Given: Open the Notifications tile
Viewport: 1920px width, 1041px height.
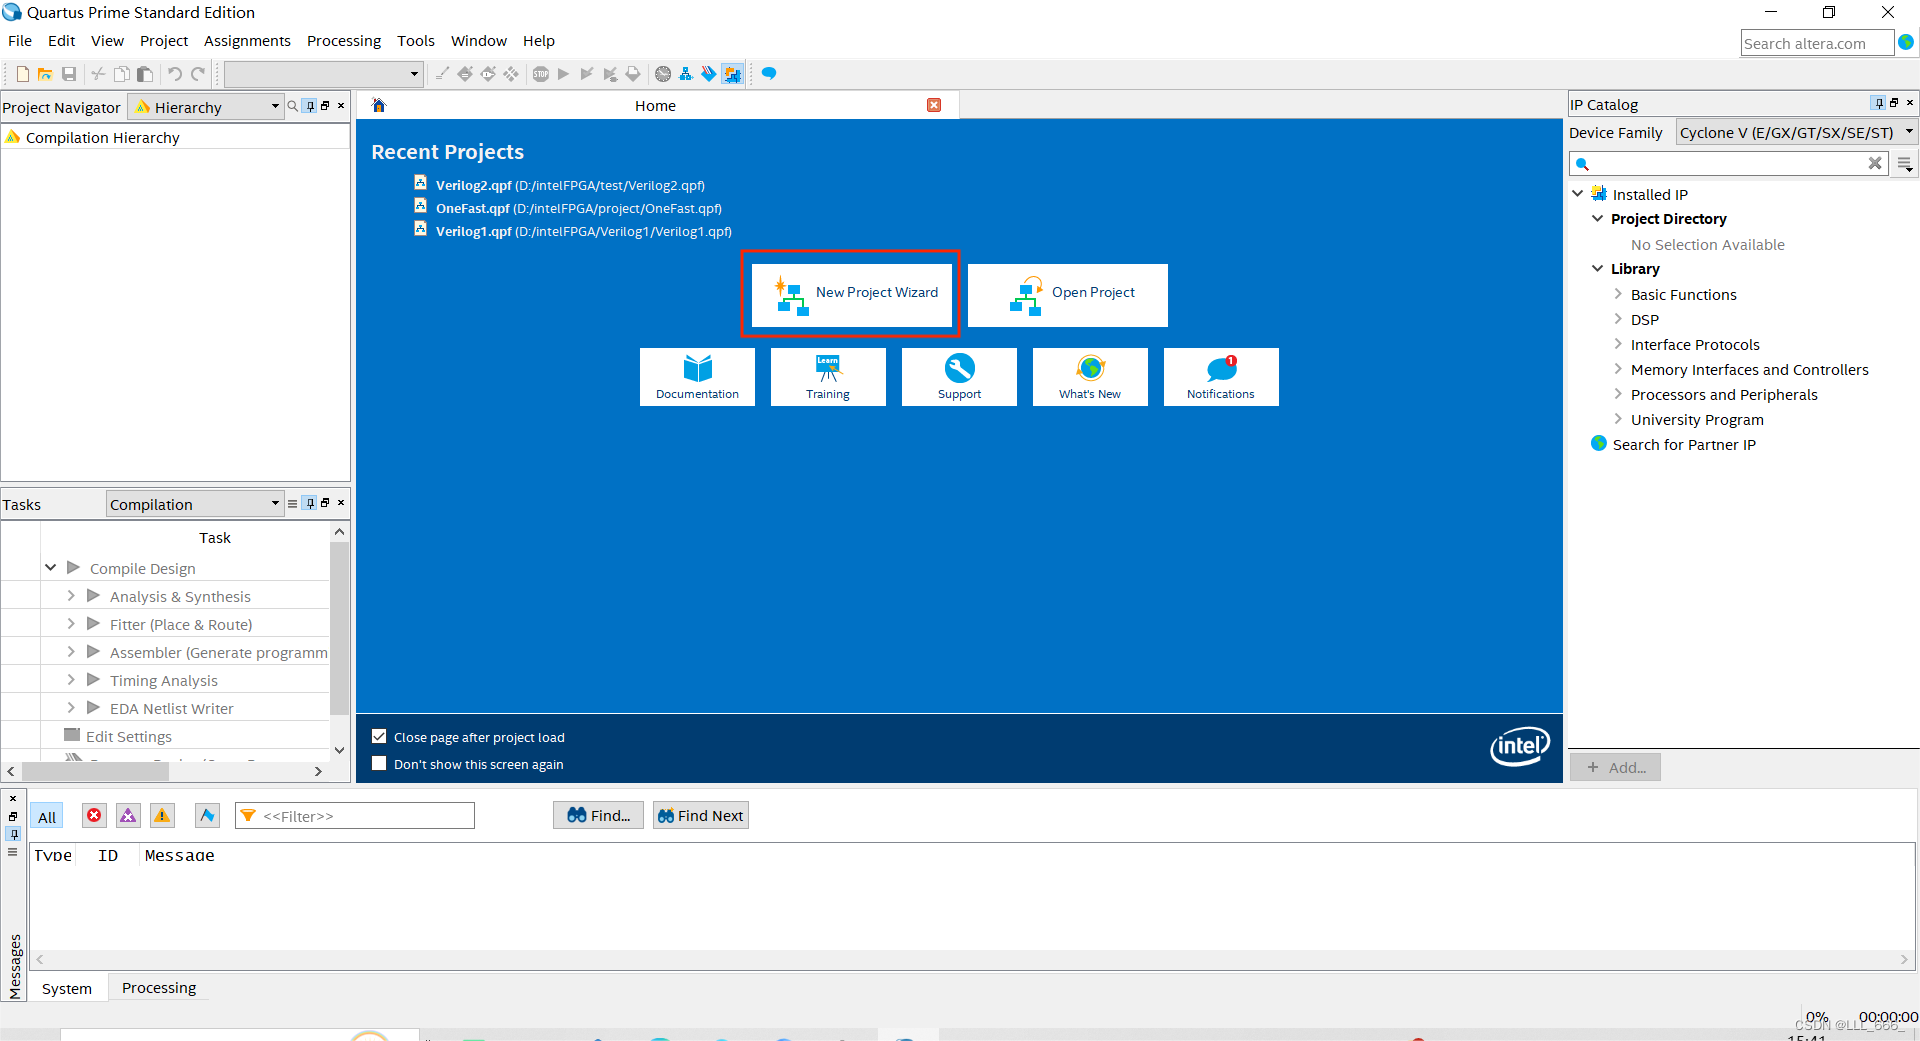Looking at the screenshot, I should click(1221, 377).
